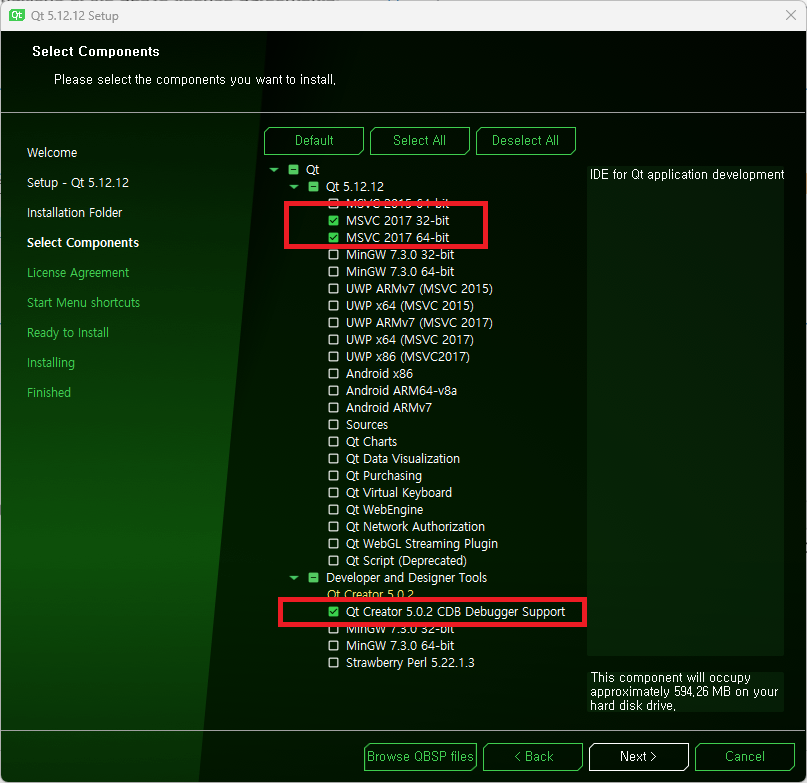Uncheck MSVC 2017 64-bit checkbox

coord(334,237)
